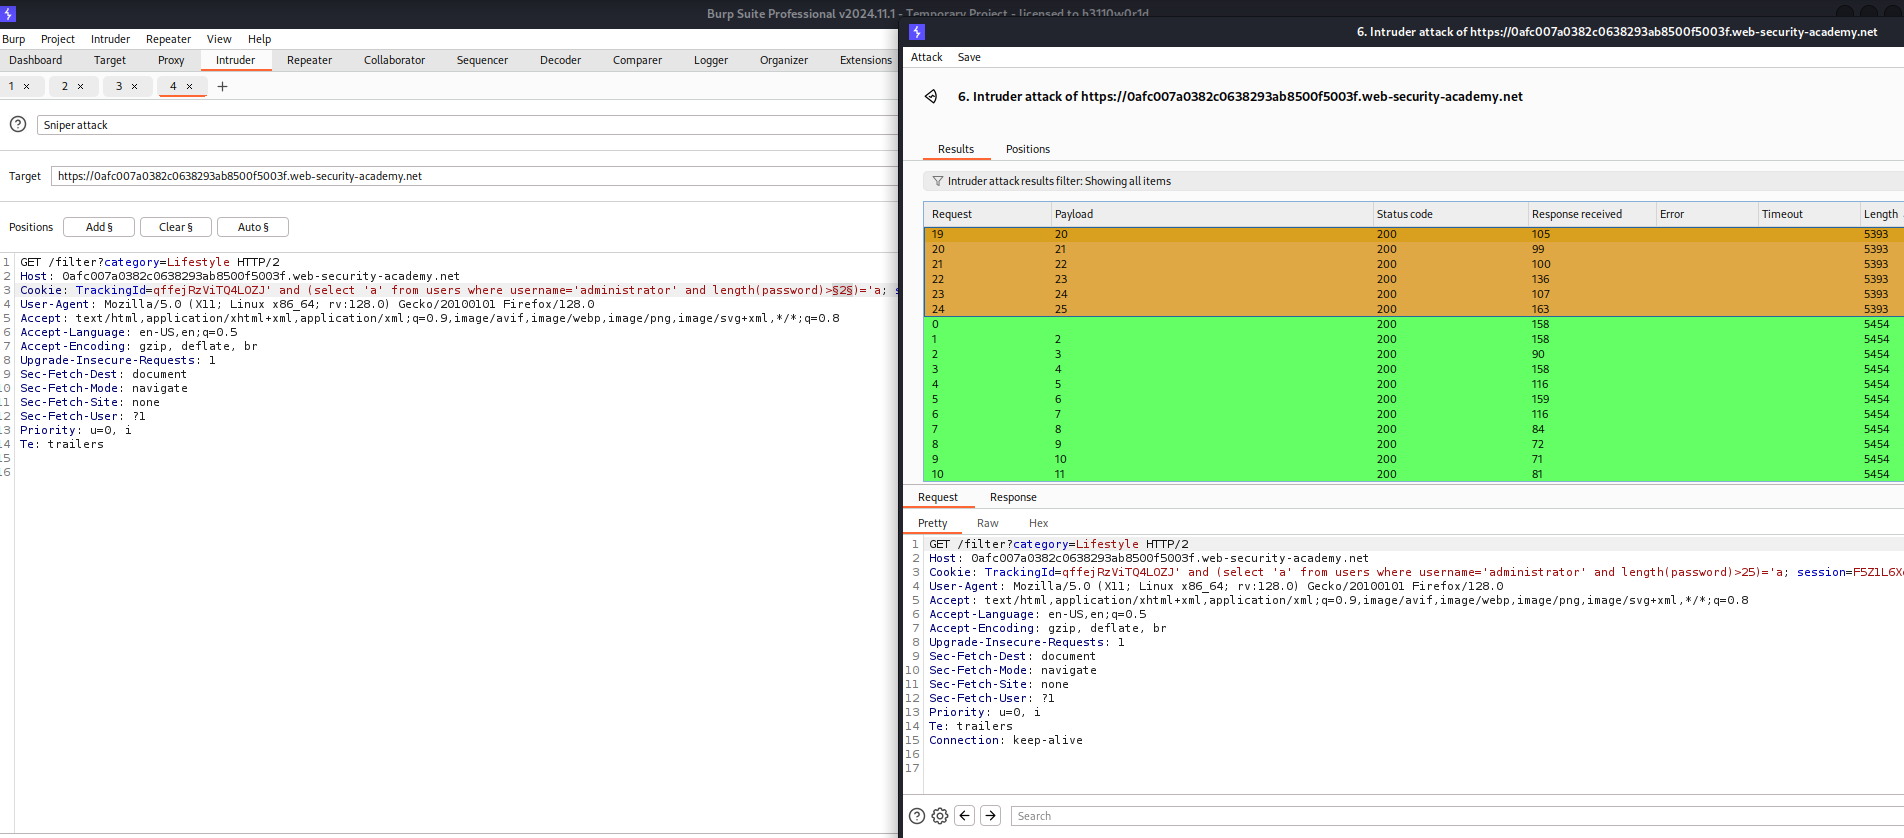Switch to the Logger tab

click(x=711, y=60)
